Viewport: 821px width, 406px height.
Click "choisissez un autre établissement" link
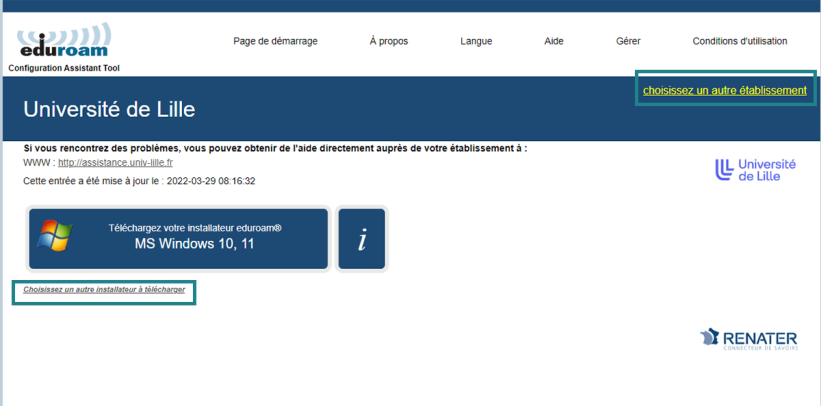pos(724,90)
